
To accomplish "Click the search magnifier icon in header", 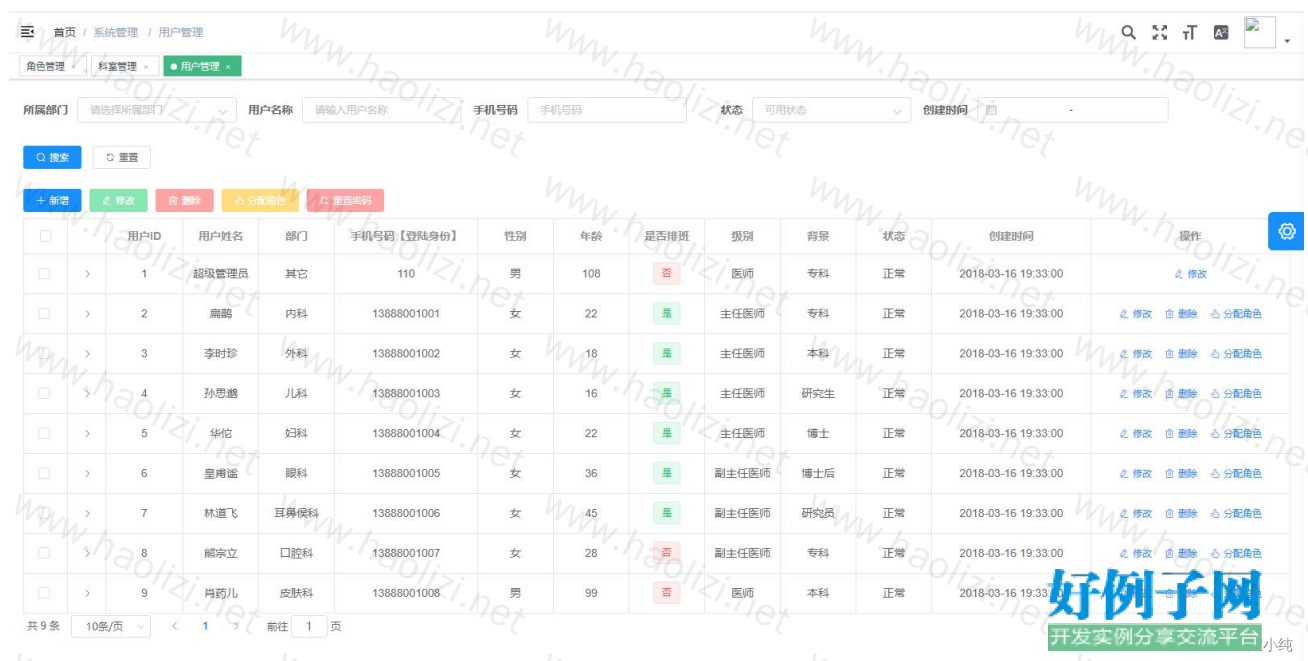I will [1128, 32].
